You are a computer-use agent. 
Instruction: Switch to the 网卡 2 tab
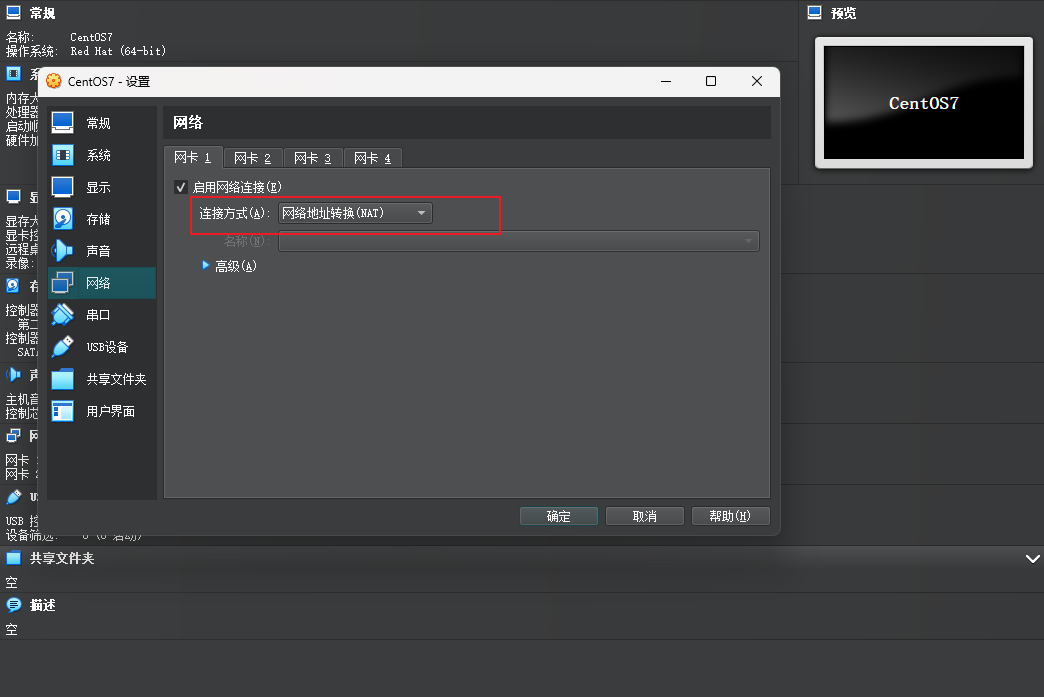pyautogui.click(x=253, y=158)
